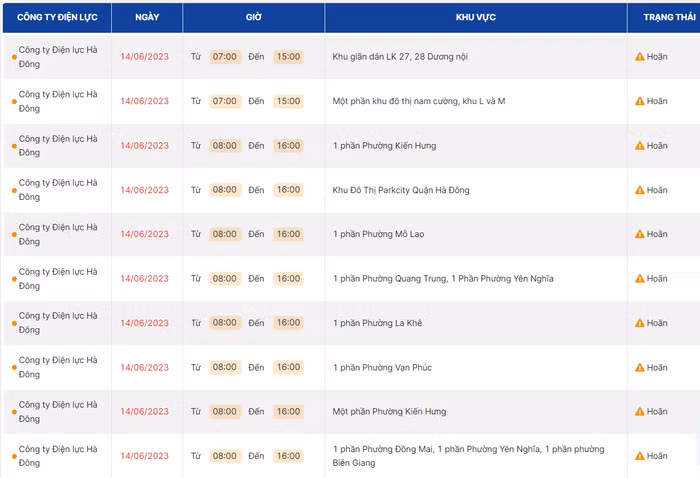Click warning icon in Phường Vạn Phúc row

(640, 367)
